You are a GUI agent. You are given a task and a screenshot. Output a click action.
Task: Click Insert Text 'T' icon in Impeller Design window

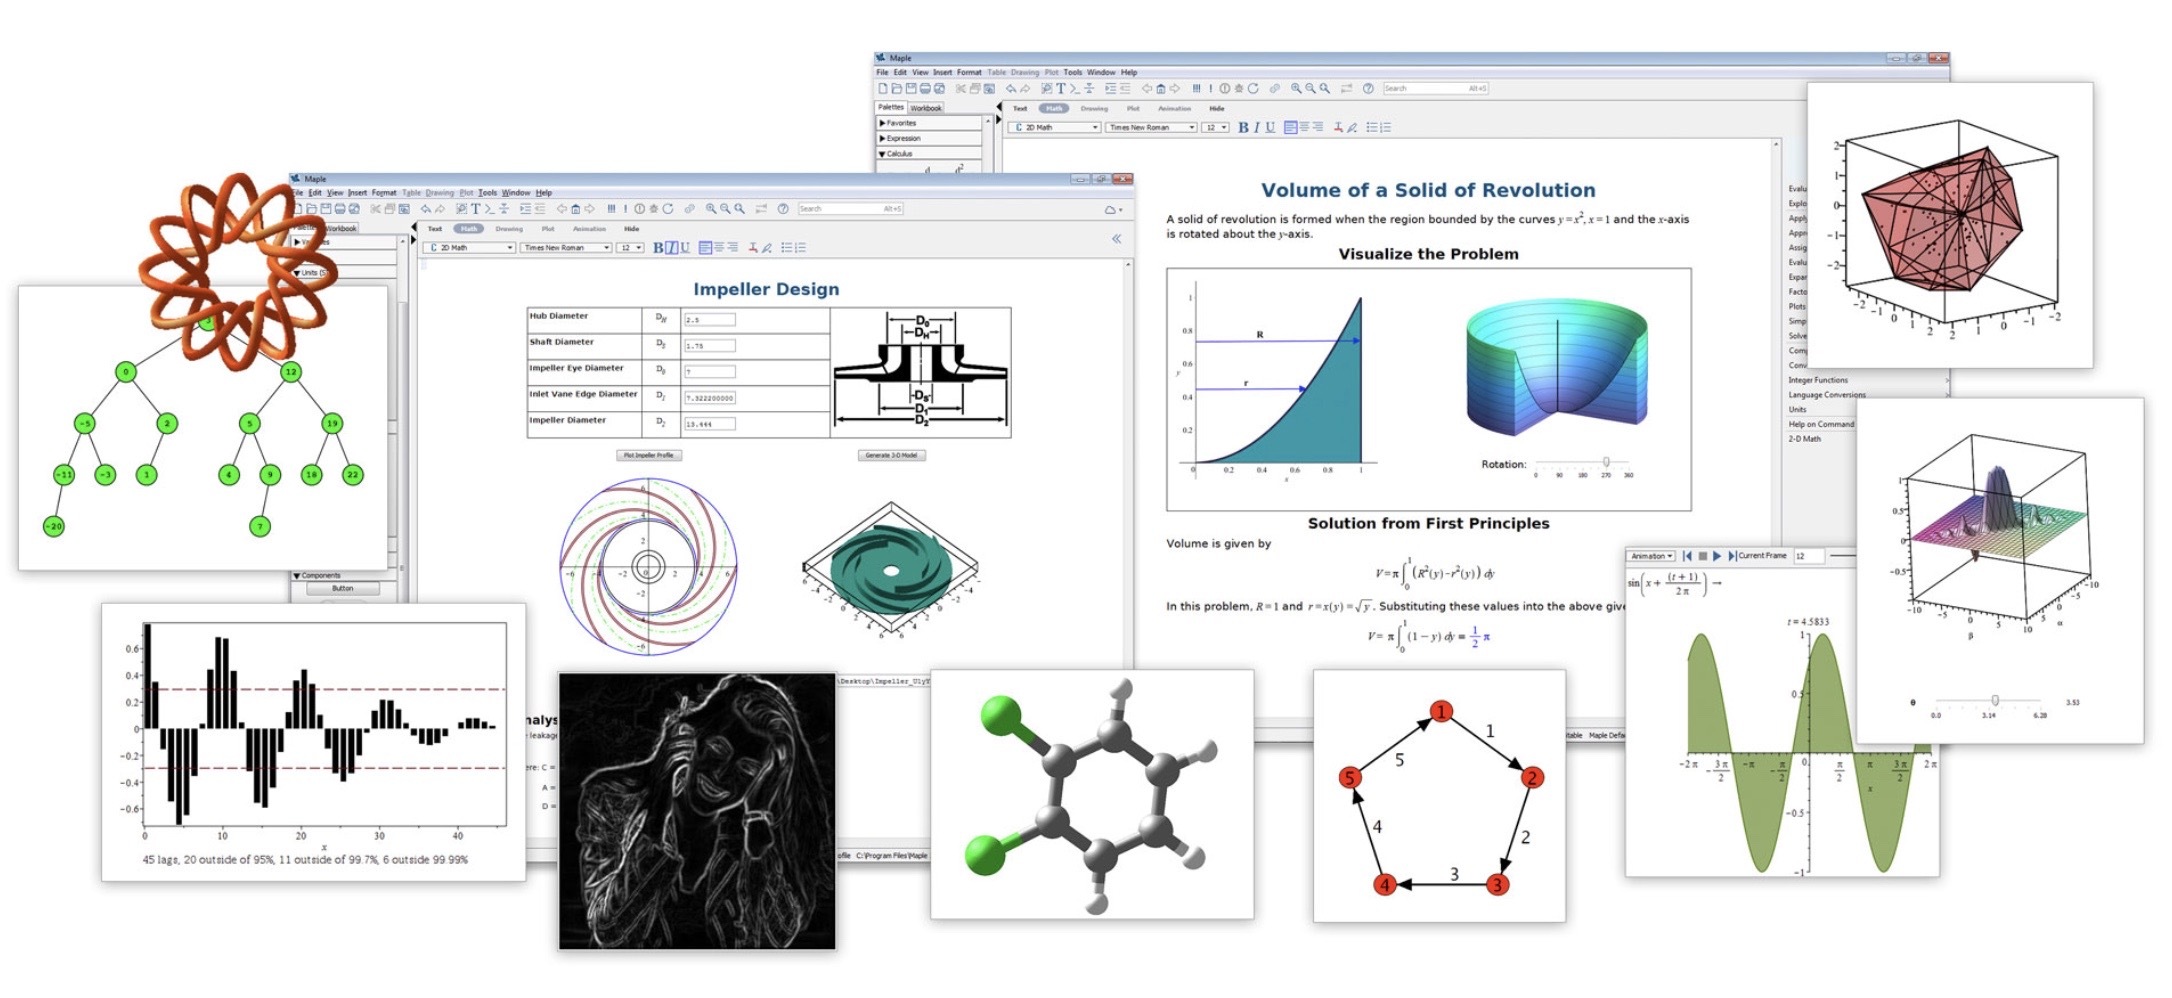[475, 209]
